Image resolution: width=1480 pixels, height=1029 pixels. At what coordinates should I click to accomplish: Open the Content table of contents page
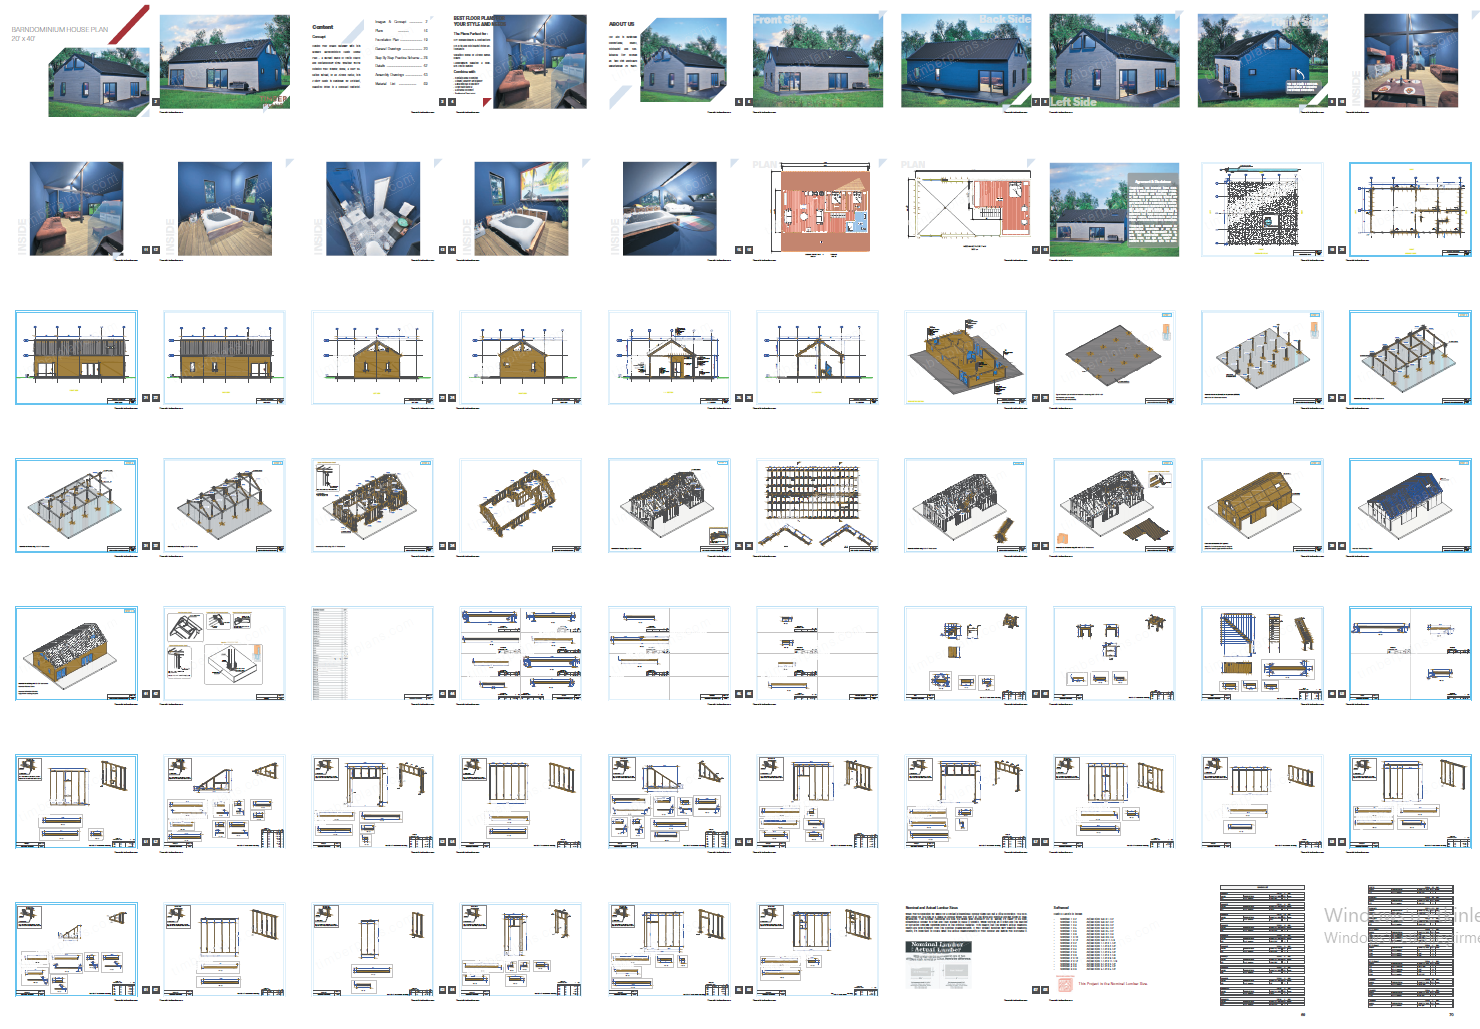pos(371,60)
